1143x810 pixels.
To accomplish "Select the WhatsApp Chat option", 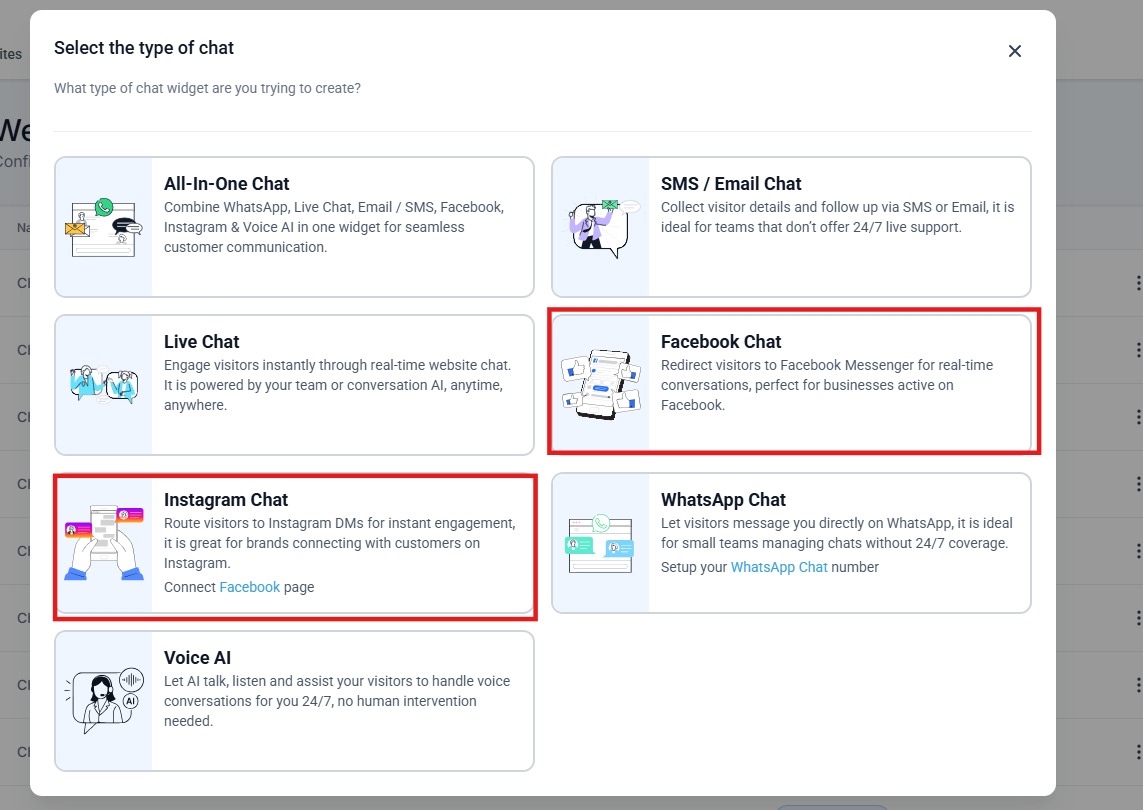I will coord(791,543).
